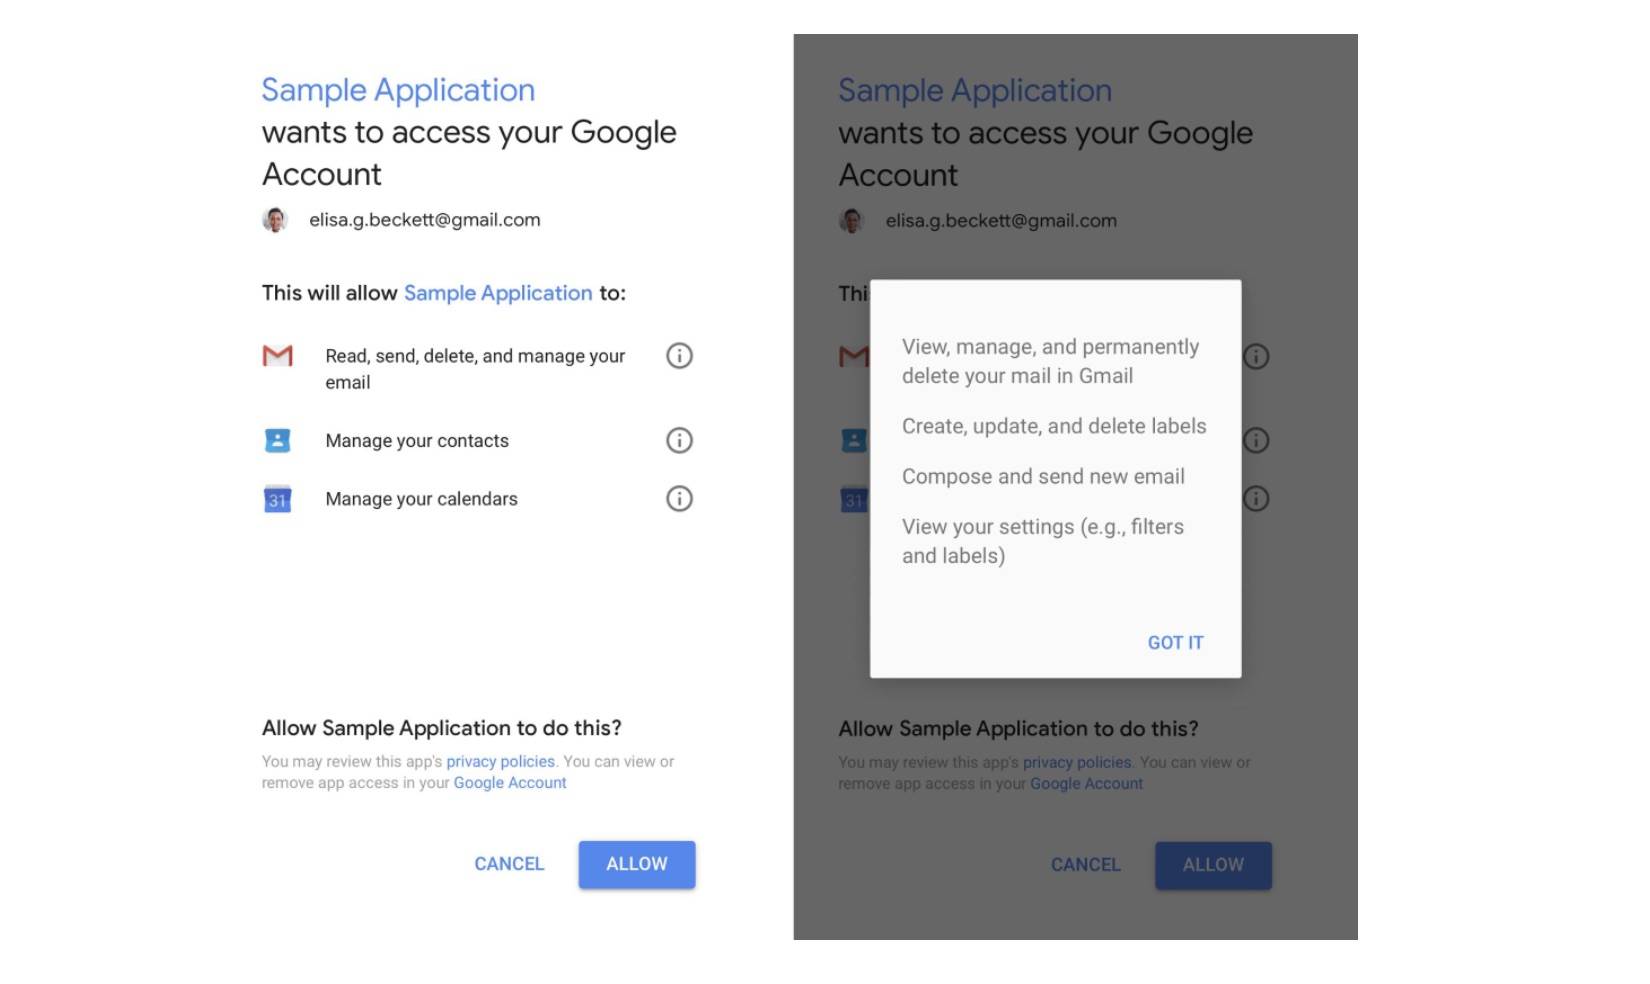Click the dimmed ALLOW button behind the overlay
Image resolution: width=1650 pixels, height=984 pixels.
point(1213,865)
